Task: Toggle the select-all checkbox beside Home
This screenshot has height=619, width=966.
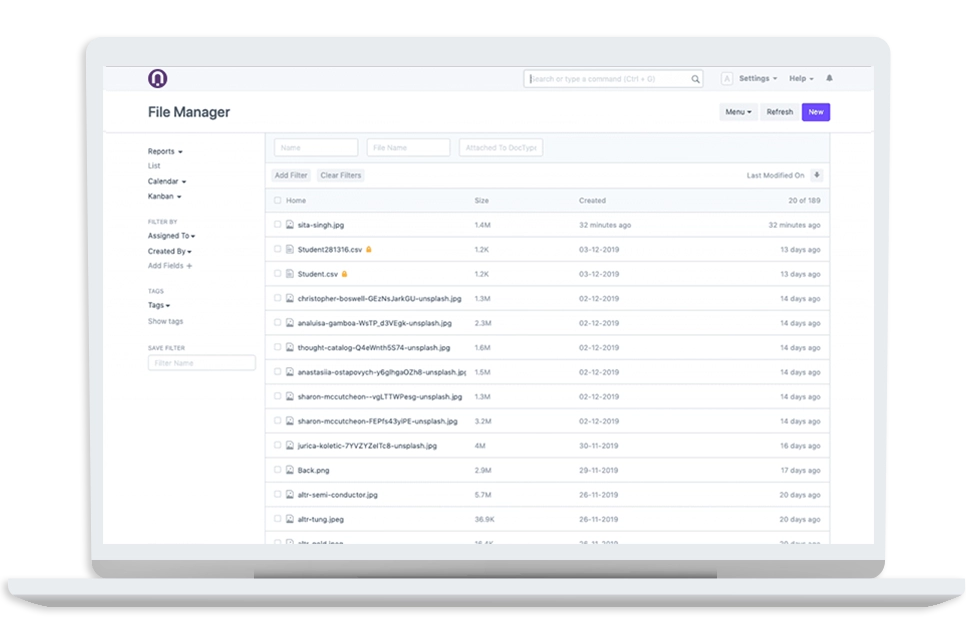Action: (x=278, y=201)
